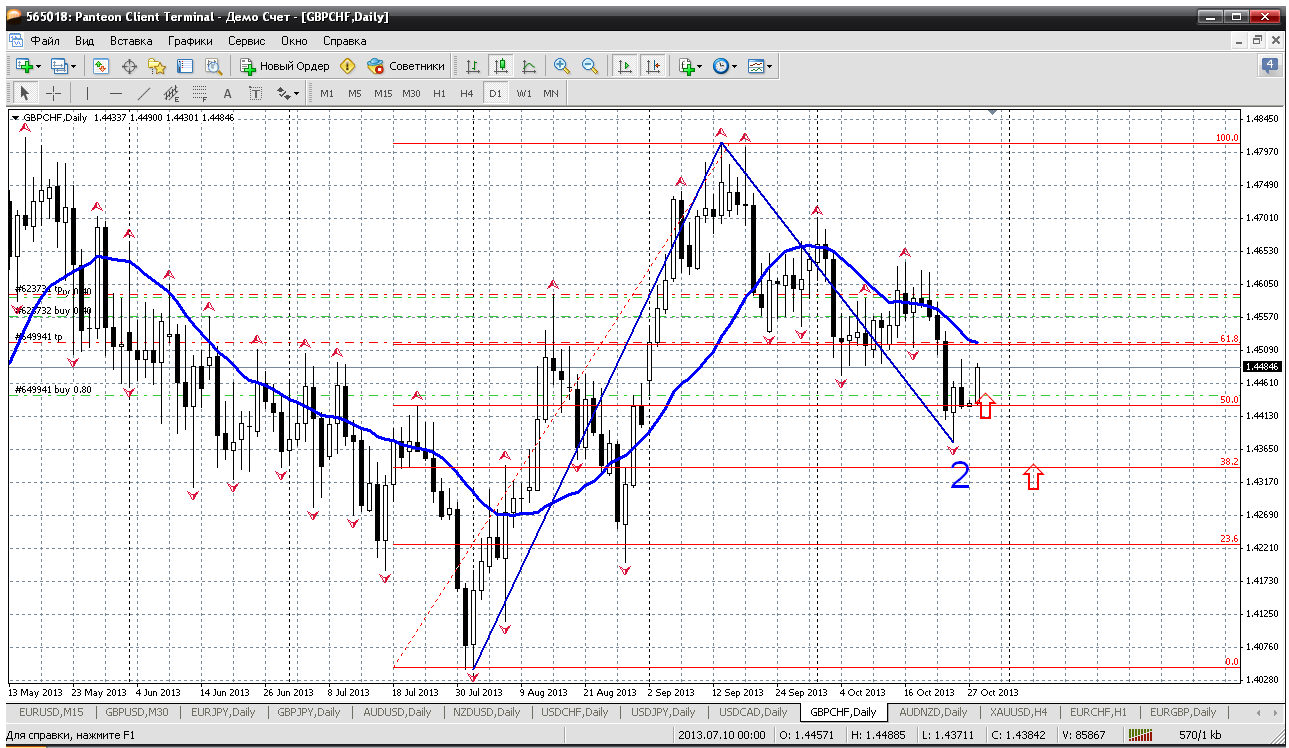Open the Справка menu
The height and width of the screenshot is (748, 1289).
[x=345, y=41]
